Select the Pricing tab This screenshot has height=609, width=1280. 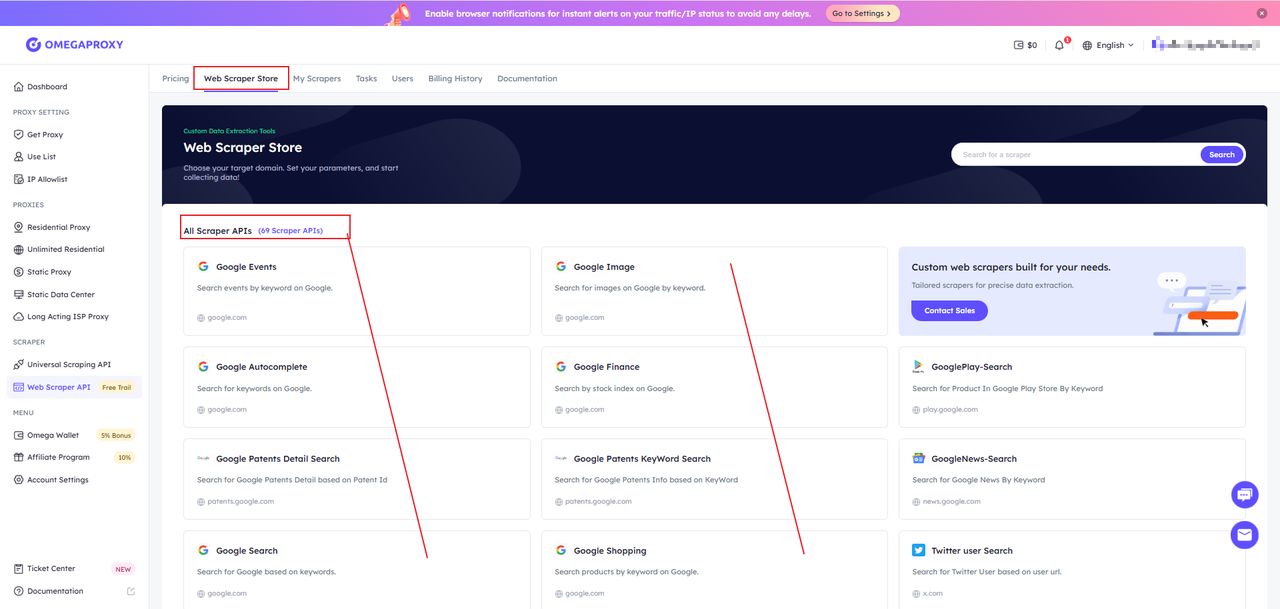click(175, 79)
